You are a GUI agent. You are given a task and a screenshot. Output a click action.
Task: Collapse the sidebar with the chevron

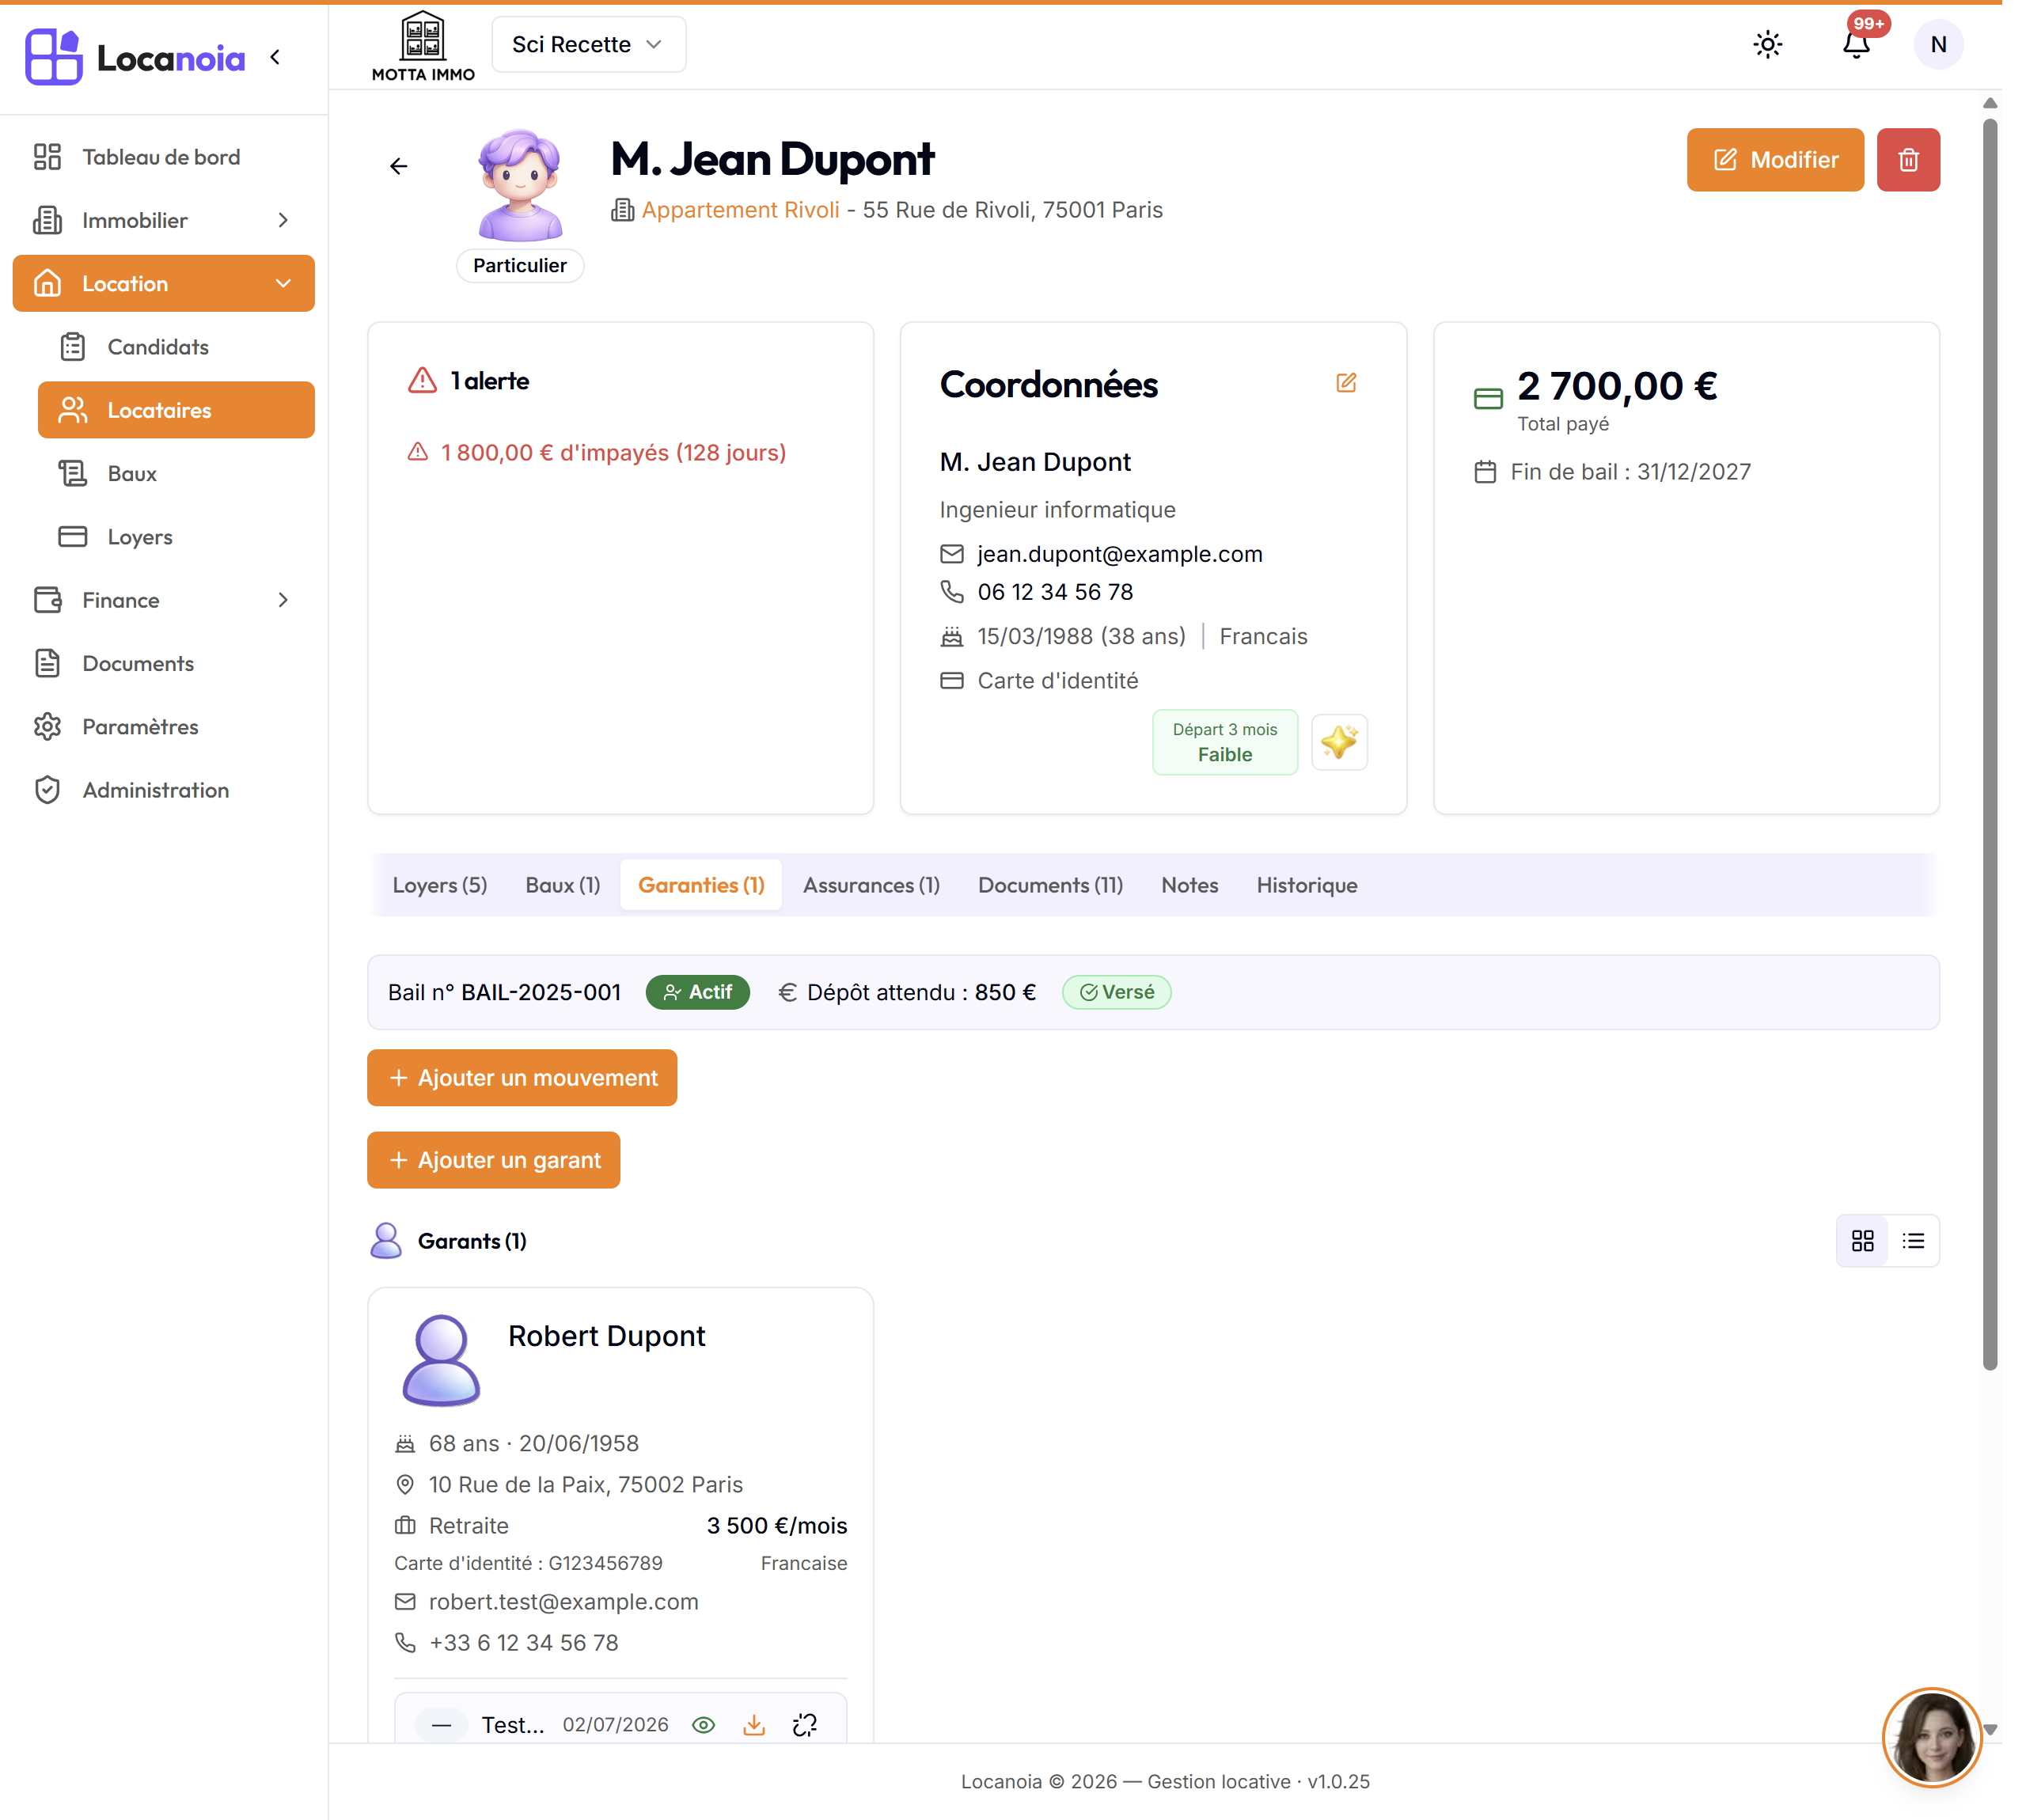pyautogui.click(x=275, y=58)
